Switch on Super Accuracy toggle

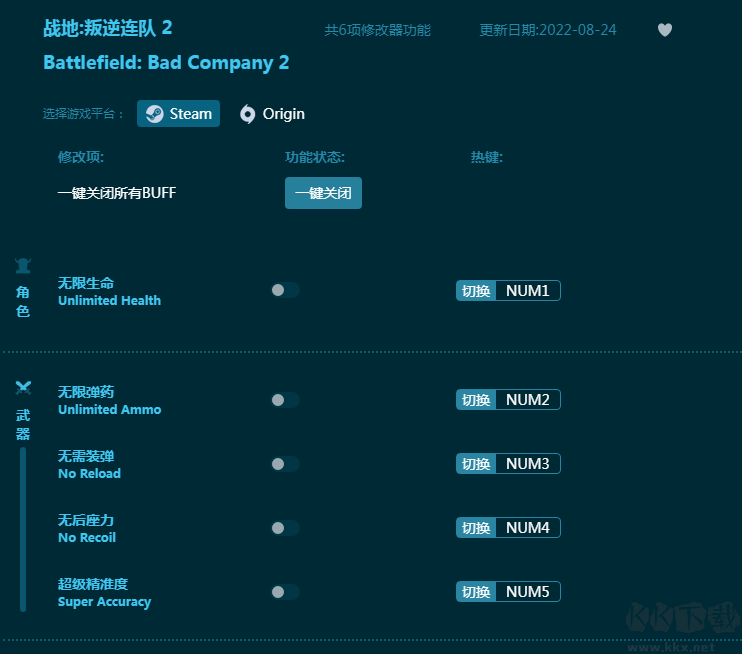tap(284, 592)
